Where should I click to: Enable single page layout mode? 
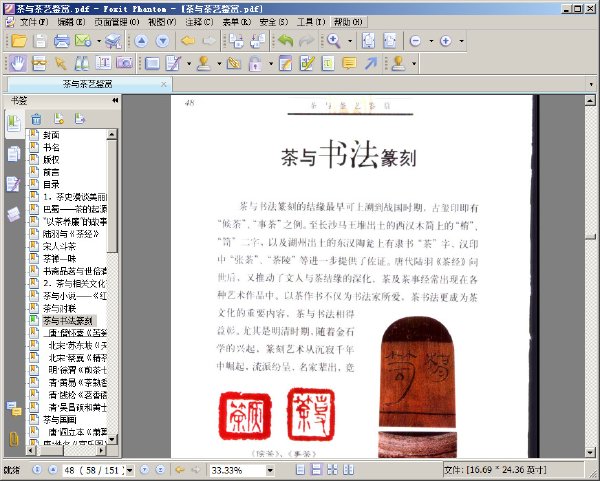point(300,470)
